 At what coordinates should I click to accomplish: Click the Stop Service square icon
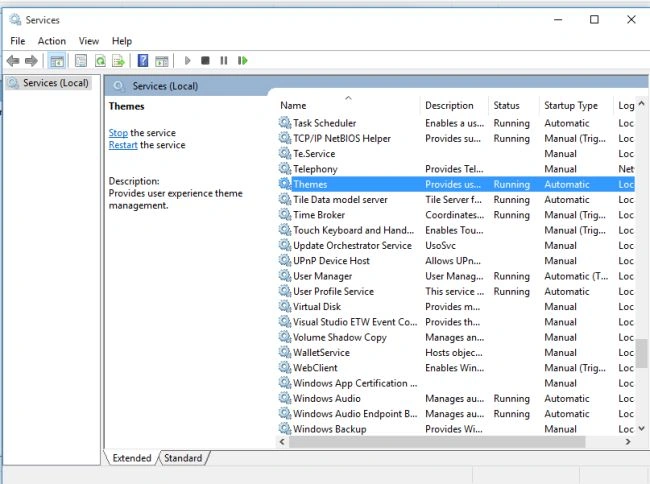point(205,60)
